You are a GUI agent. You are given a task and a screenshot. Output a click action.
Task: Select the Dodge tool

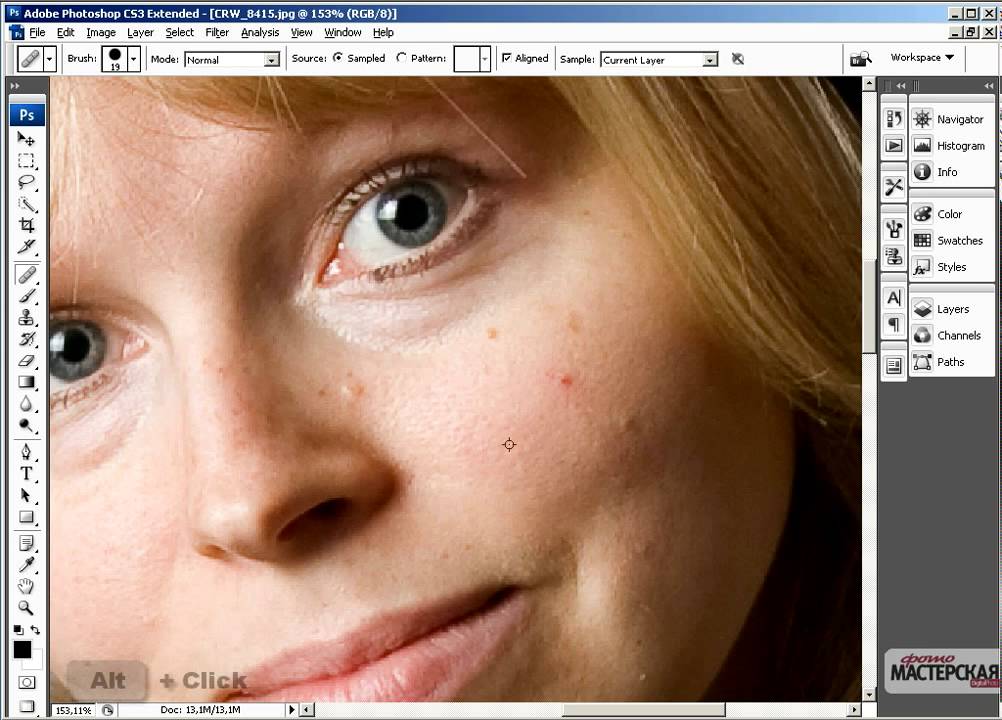26,425
